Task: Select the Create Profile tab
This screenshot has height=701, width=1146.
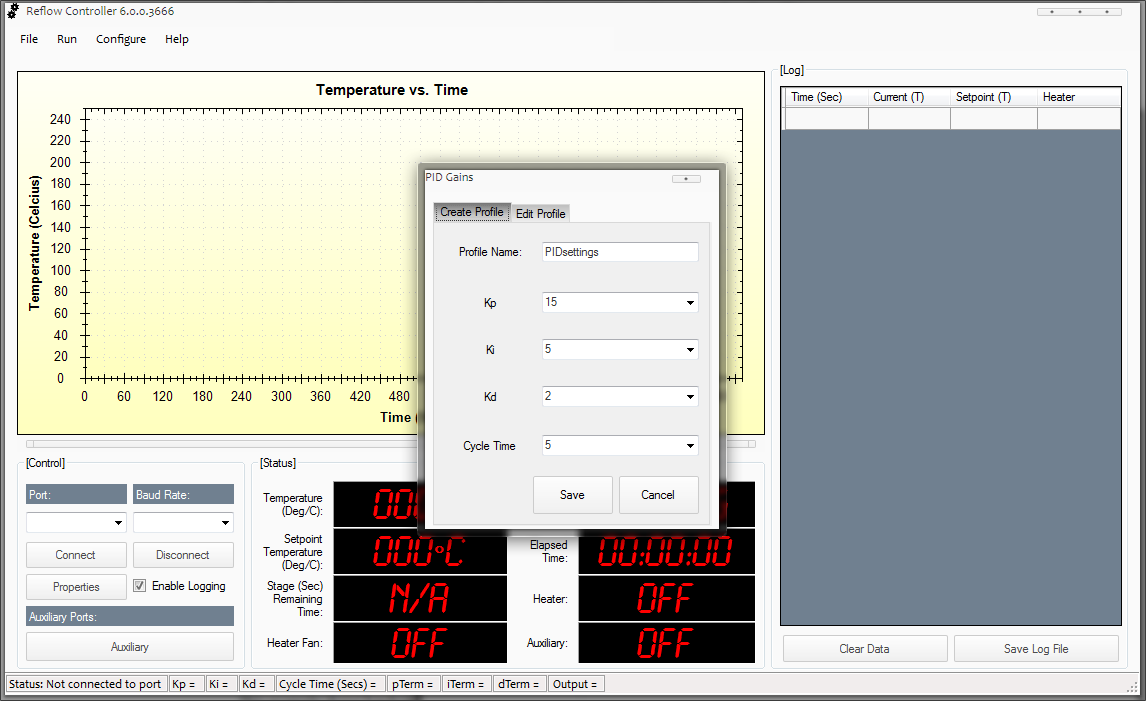Action: [x=472, y=212]
